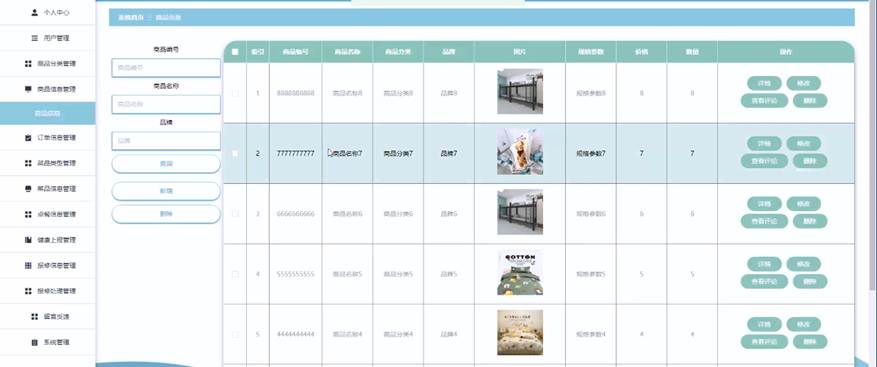
Task: Click 查看评论 for product 8888888888
Action: [x=764, y=101]
